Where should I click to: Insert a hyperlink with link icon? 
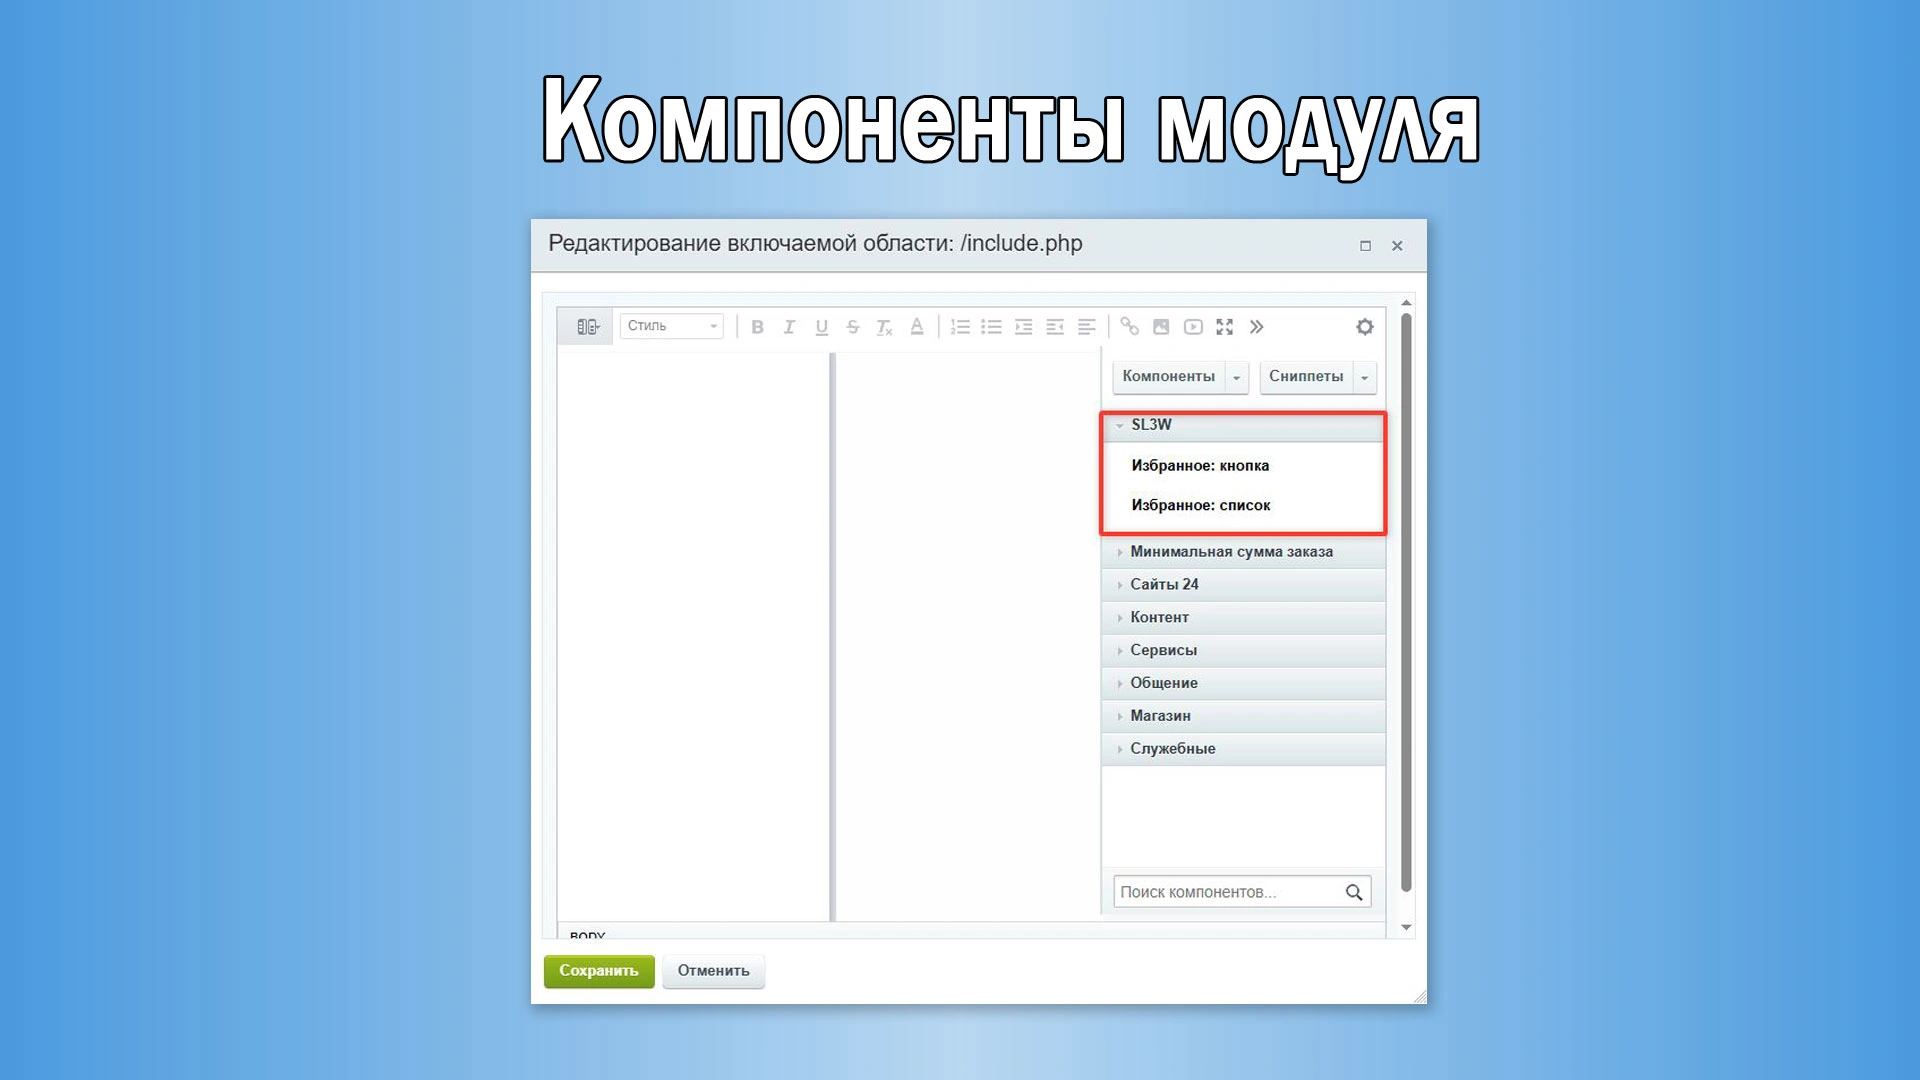1129,327
